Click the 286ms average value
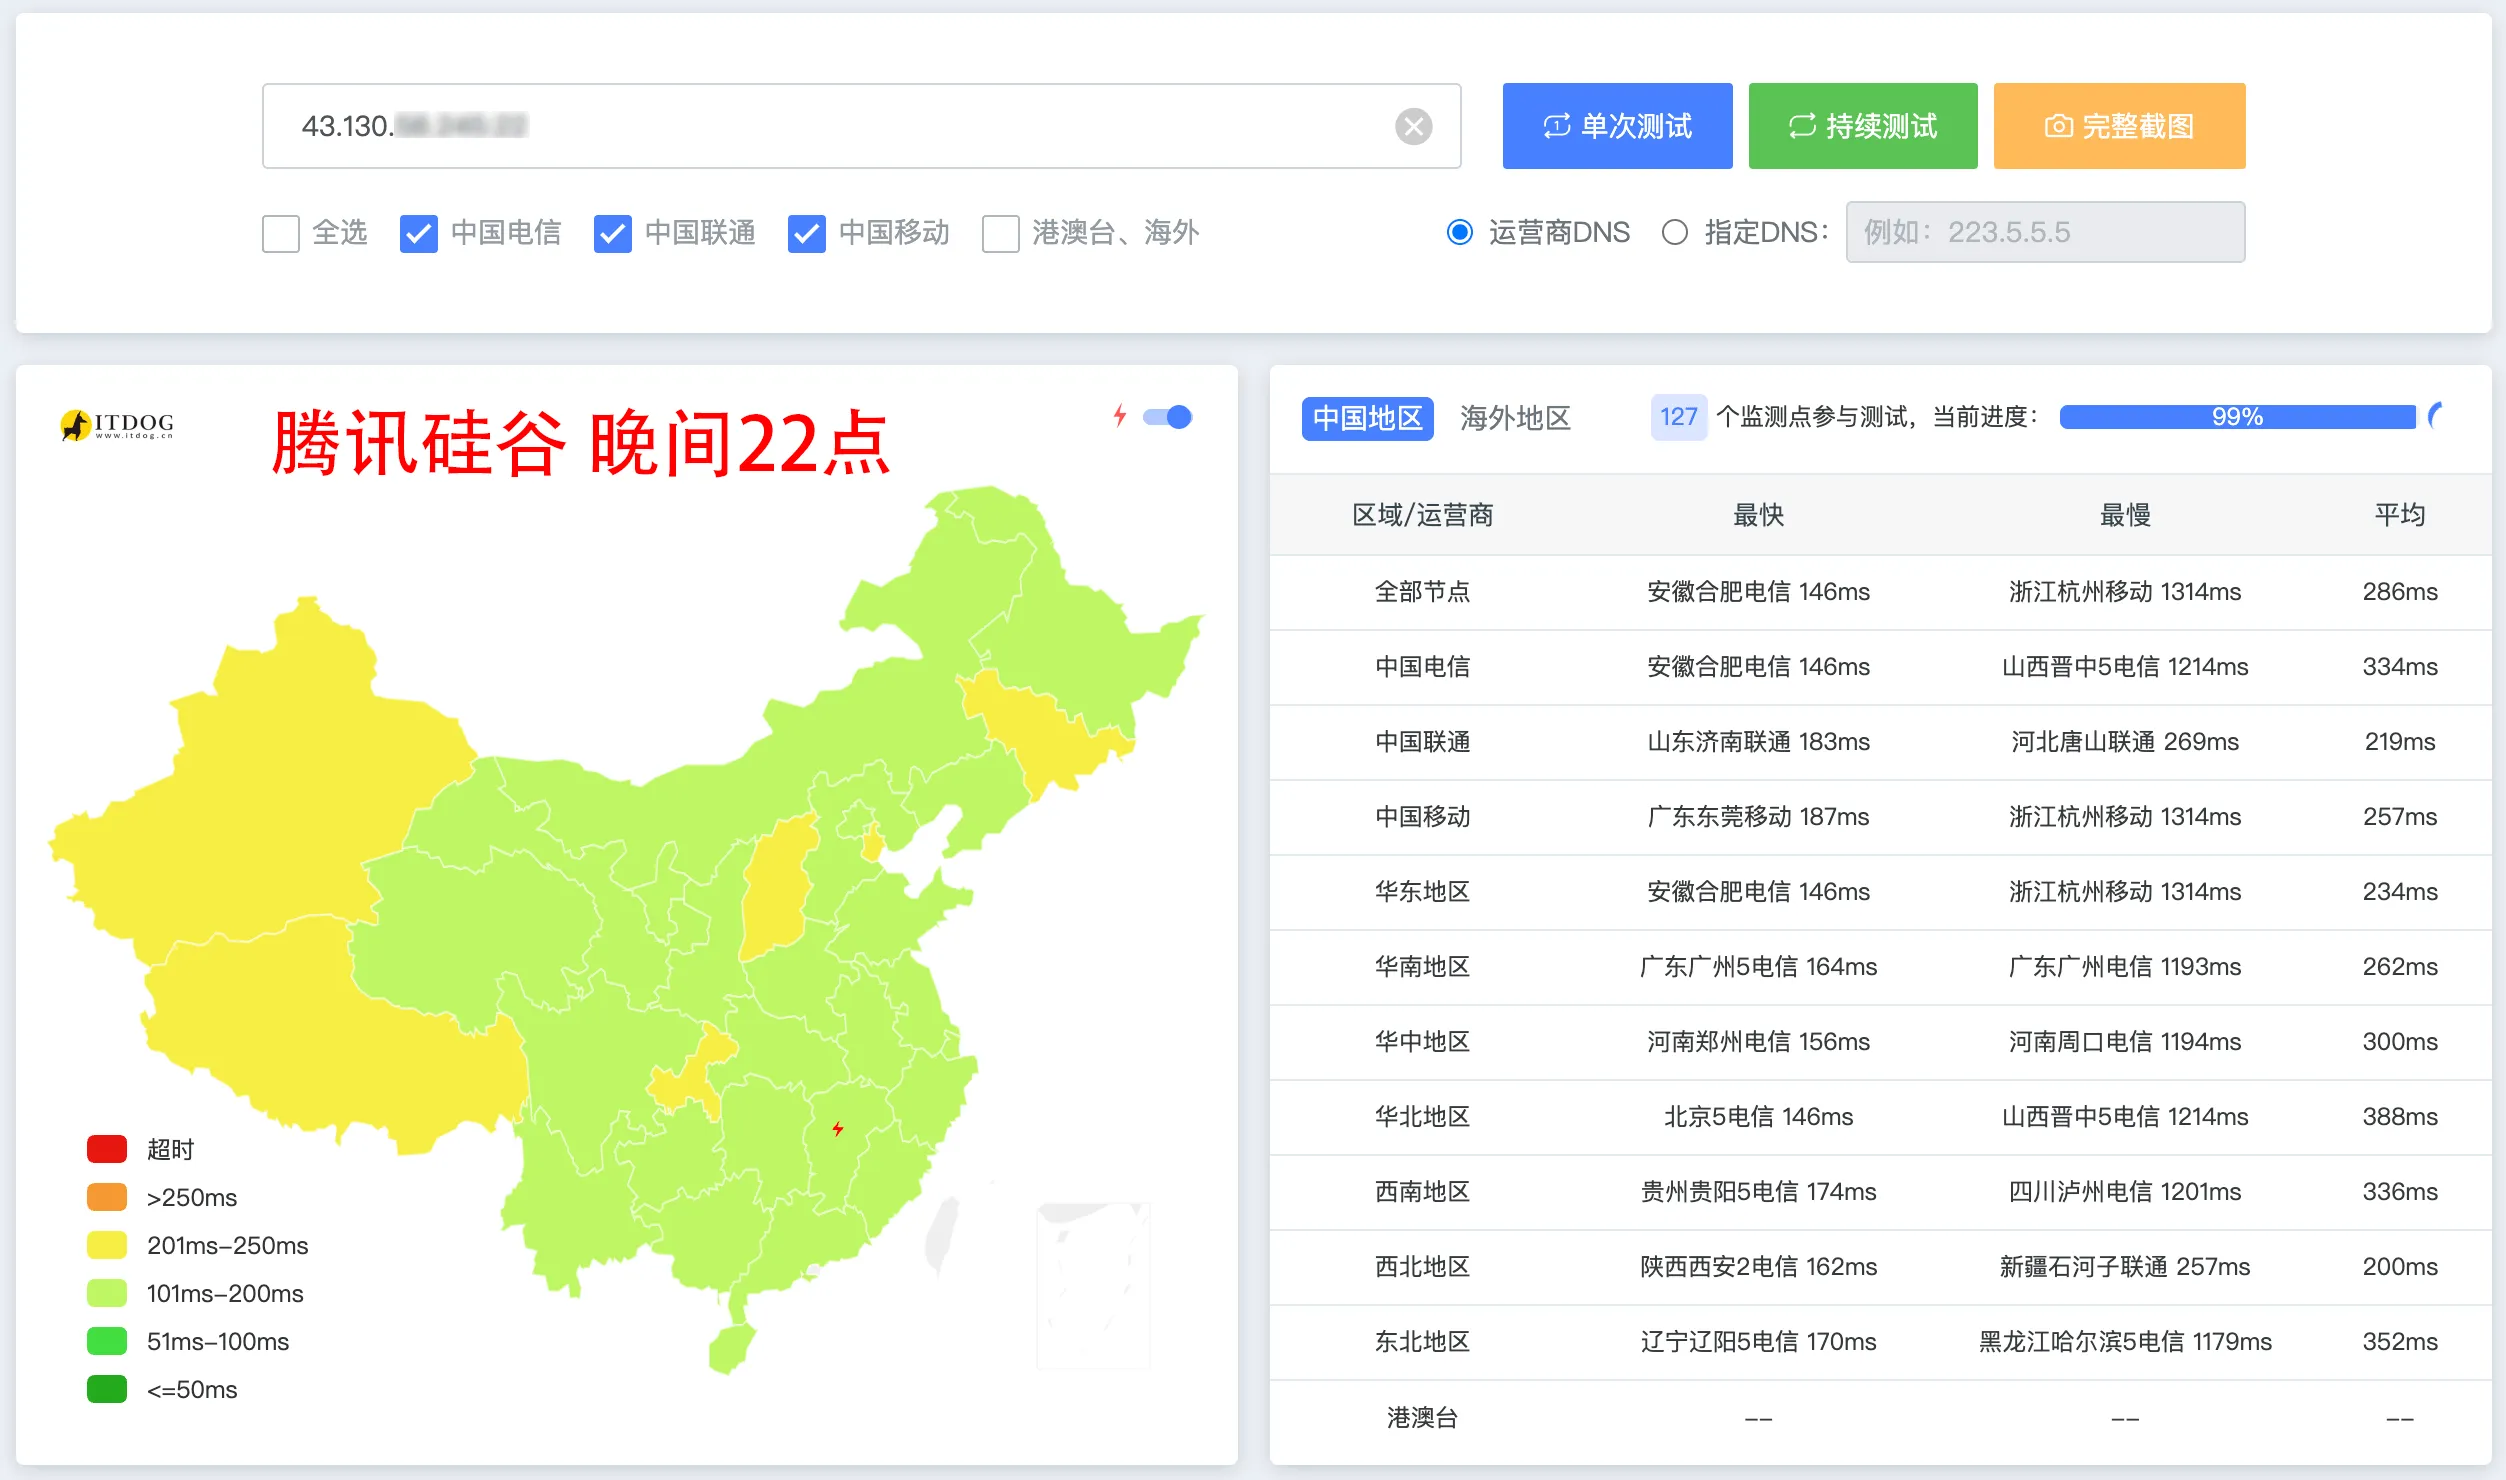Image resolution: width=2506 pixels, height=1480 pixels. pyautogui.click(x=2399, y=592)
